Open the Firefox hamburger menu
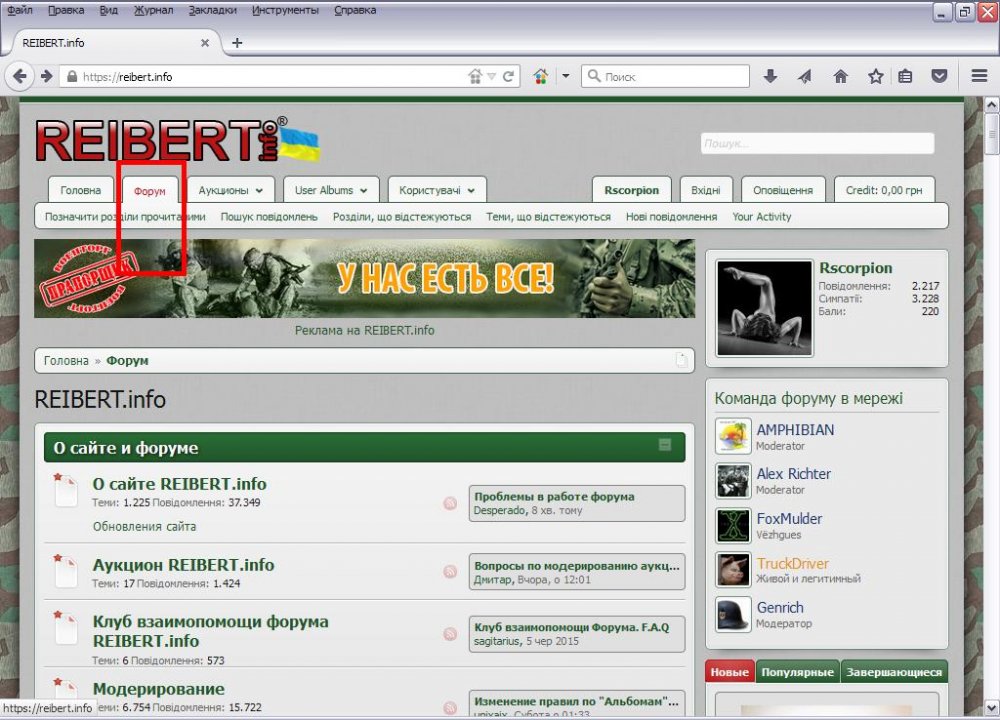Screen dimensions: 1000x720 pyautogui.click(x=979, y=76)
